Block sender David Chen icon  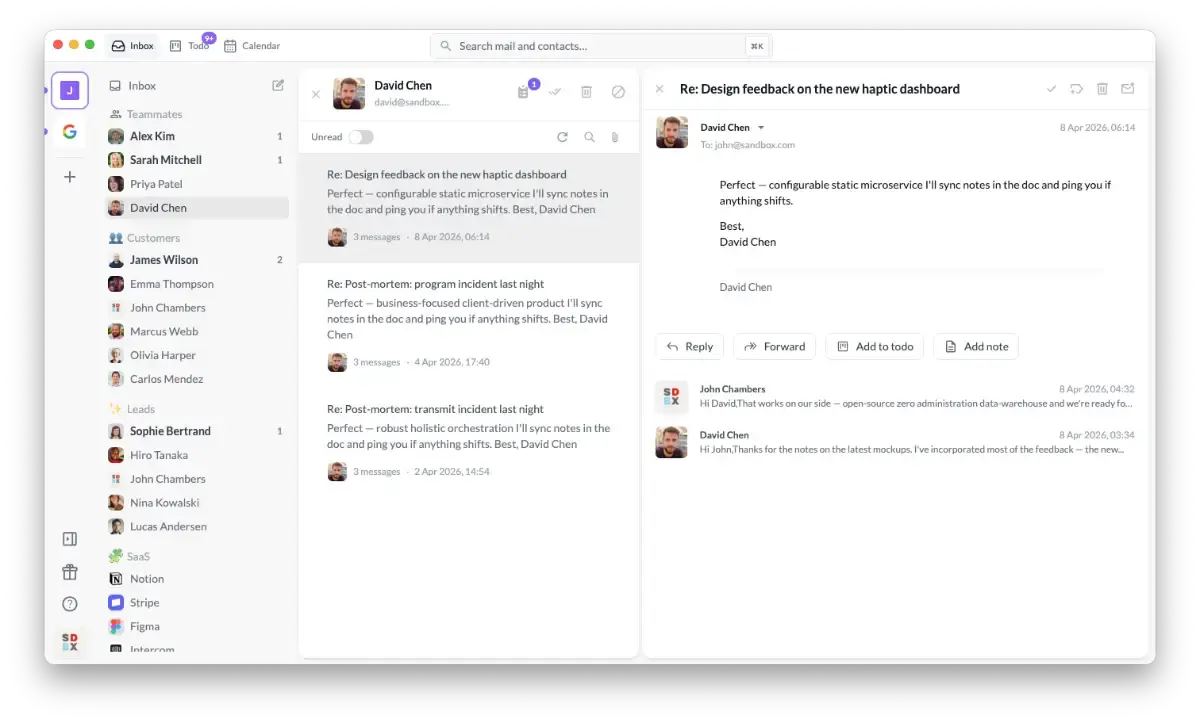click(x=618, y=92)
